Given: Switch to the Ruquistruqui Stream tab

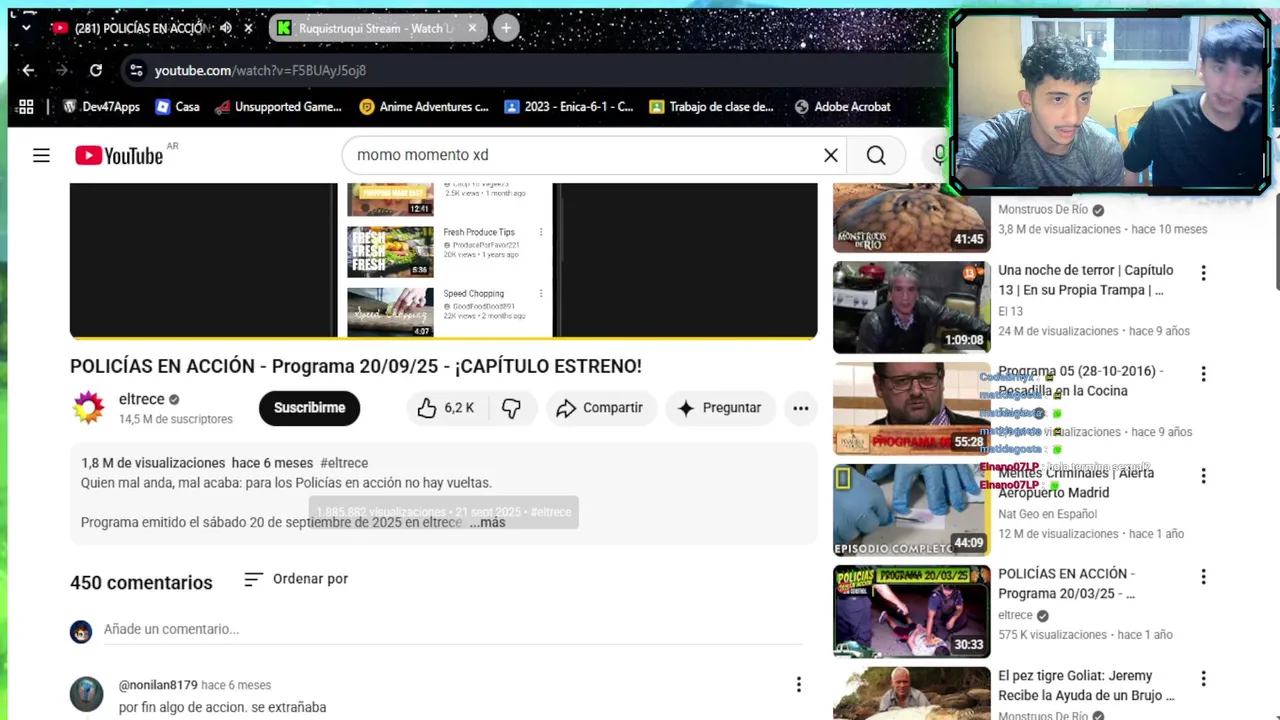Looking at the screenshot, I should pyautogui.click(x=376, y=28).
